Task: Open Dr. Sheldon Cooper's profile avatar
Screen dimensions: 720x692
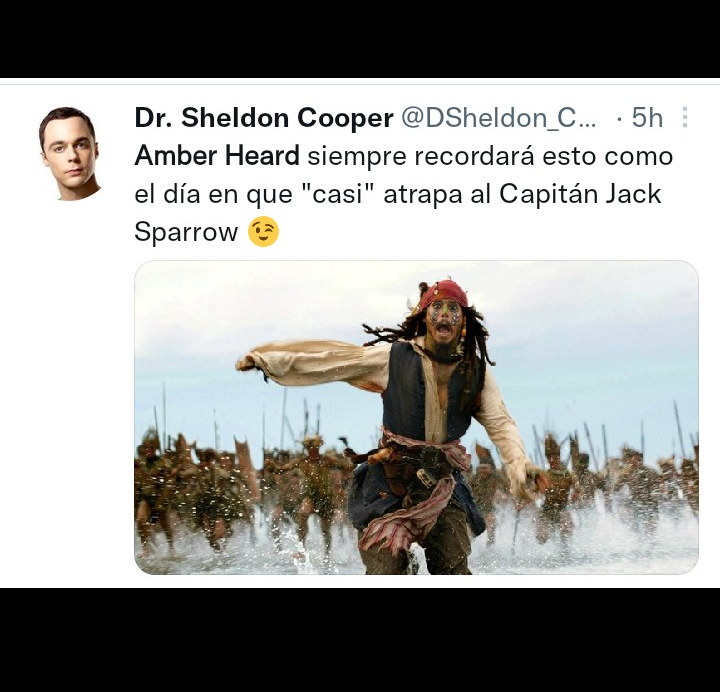Action: [70, 153]
